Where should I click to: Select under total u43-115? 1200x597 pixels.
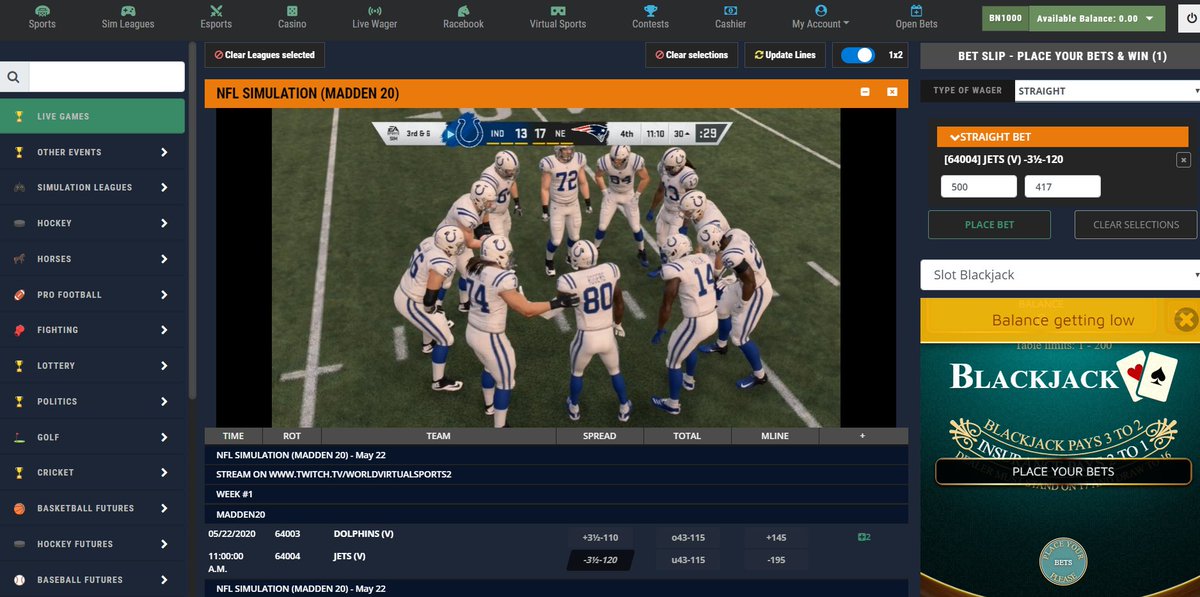(x=688, y=560)
